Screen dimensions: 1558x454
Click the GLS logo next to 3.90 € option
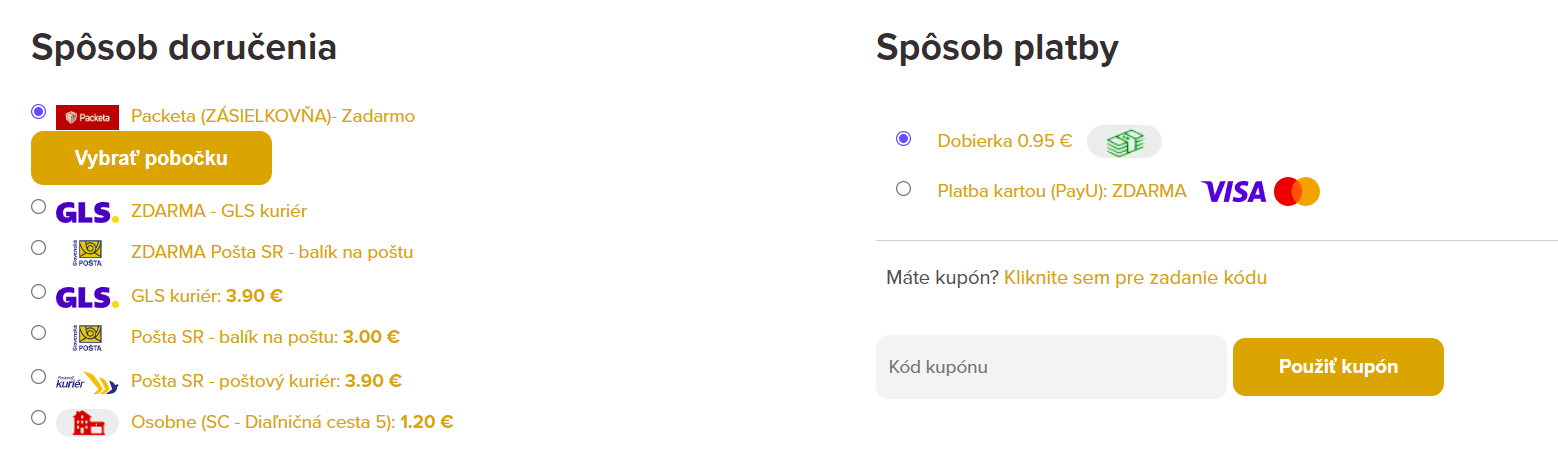(x=87, y=297)
